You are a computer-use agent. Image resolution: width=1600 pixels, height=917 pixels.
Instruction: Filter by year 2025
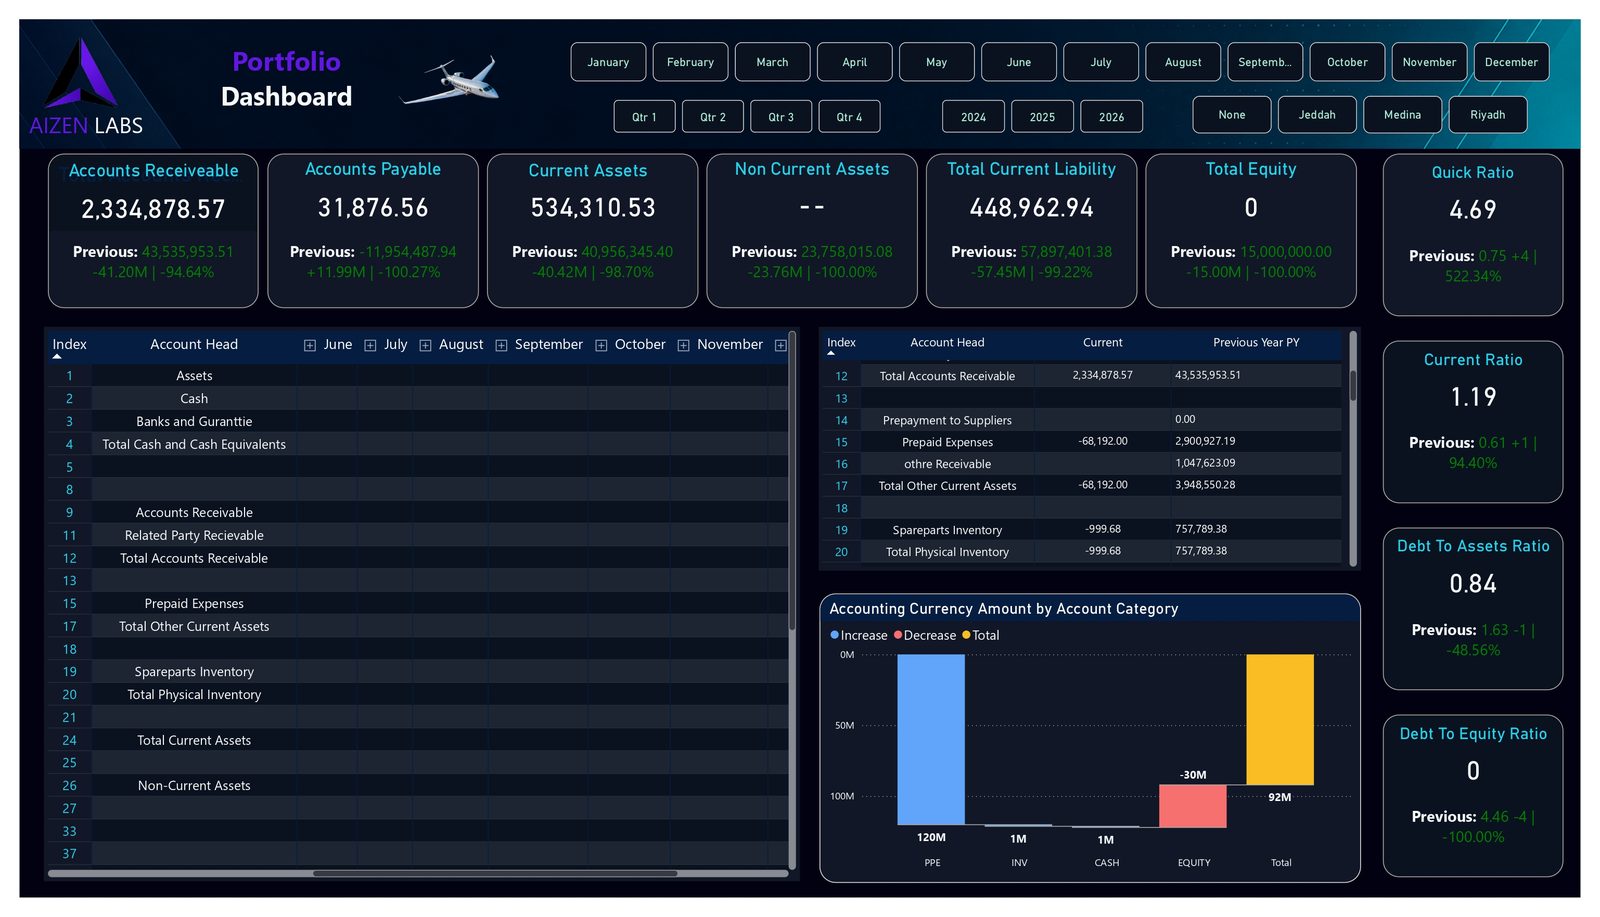coord(1042,117)
